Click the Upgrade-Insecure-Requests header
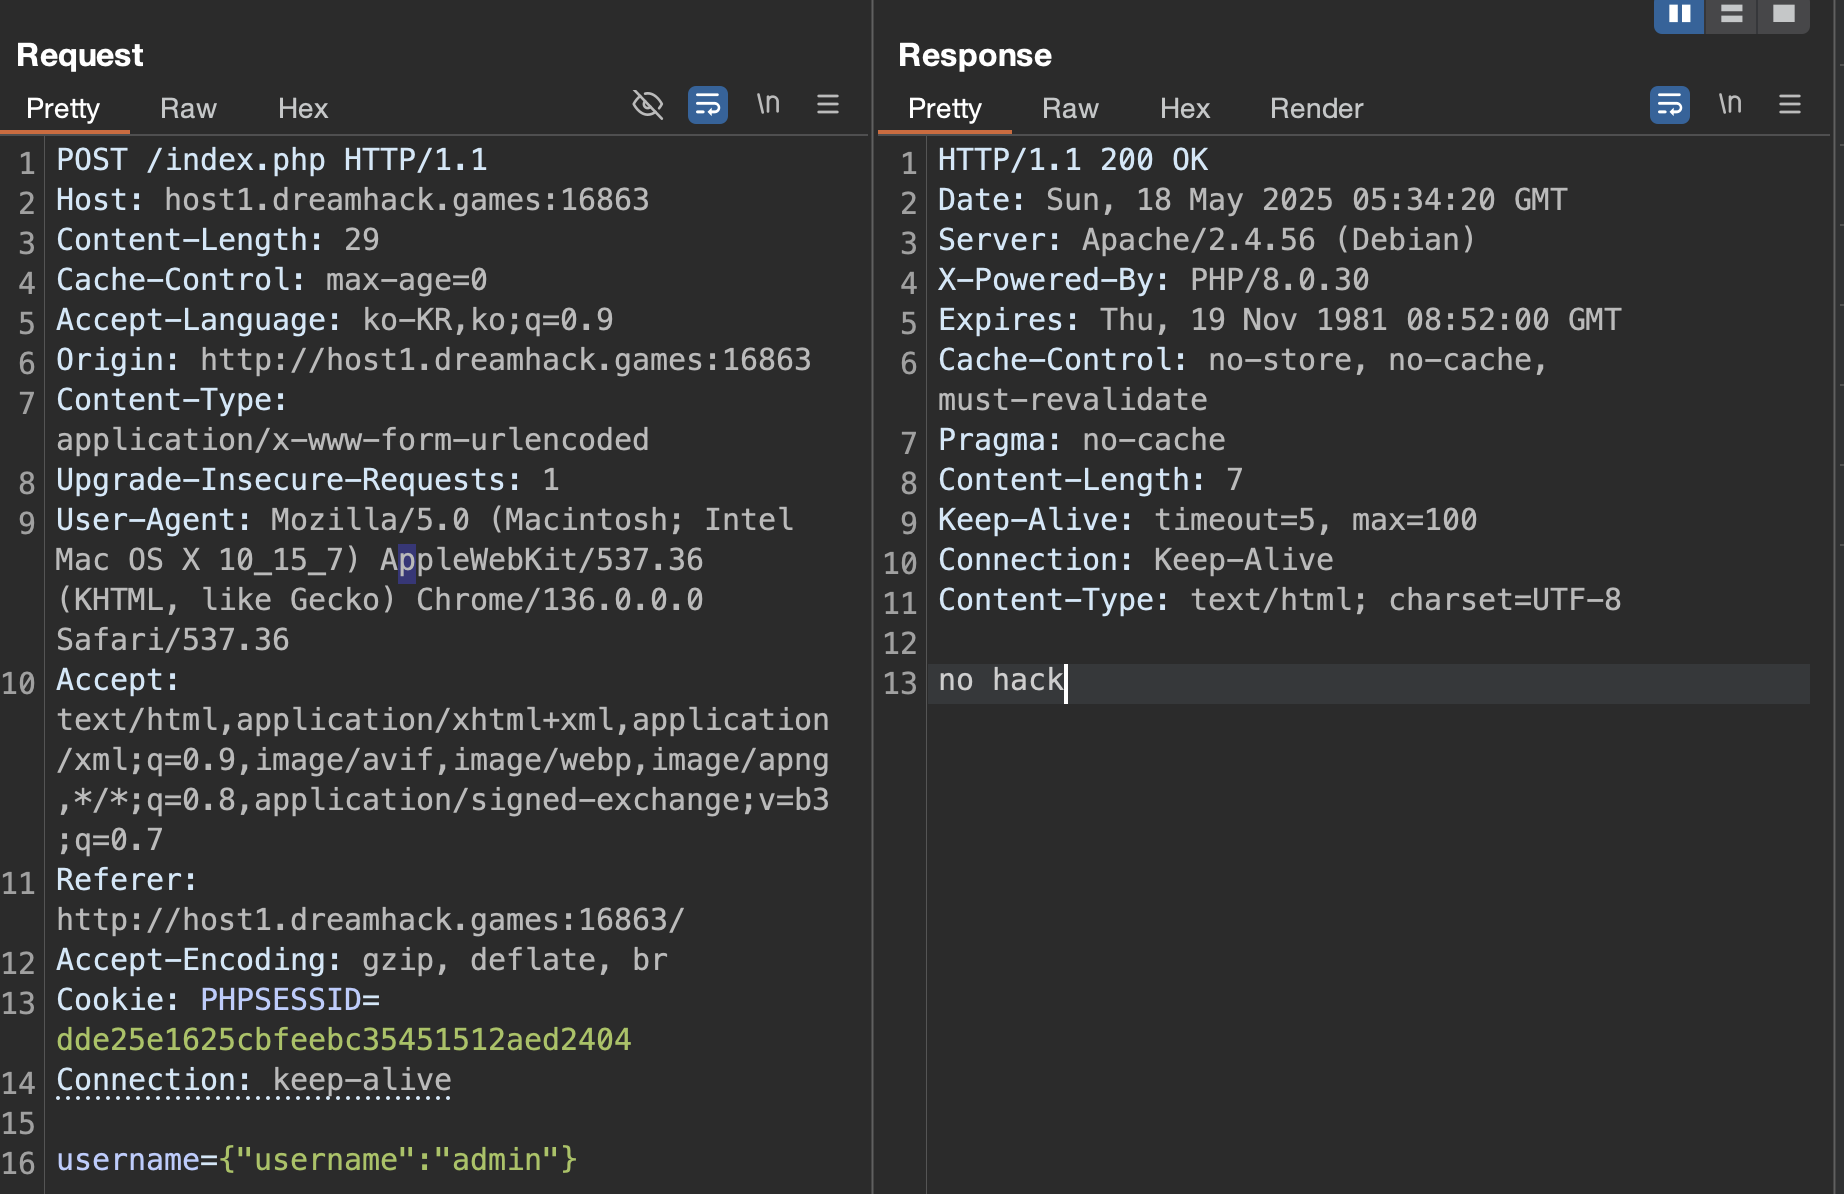1844x1194 pixels. click(308, 480)
